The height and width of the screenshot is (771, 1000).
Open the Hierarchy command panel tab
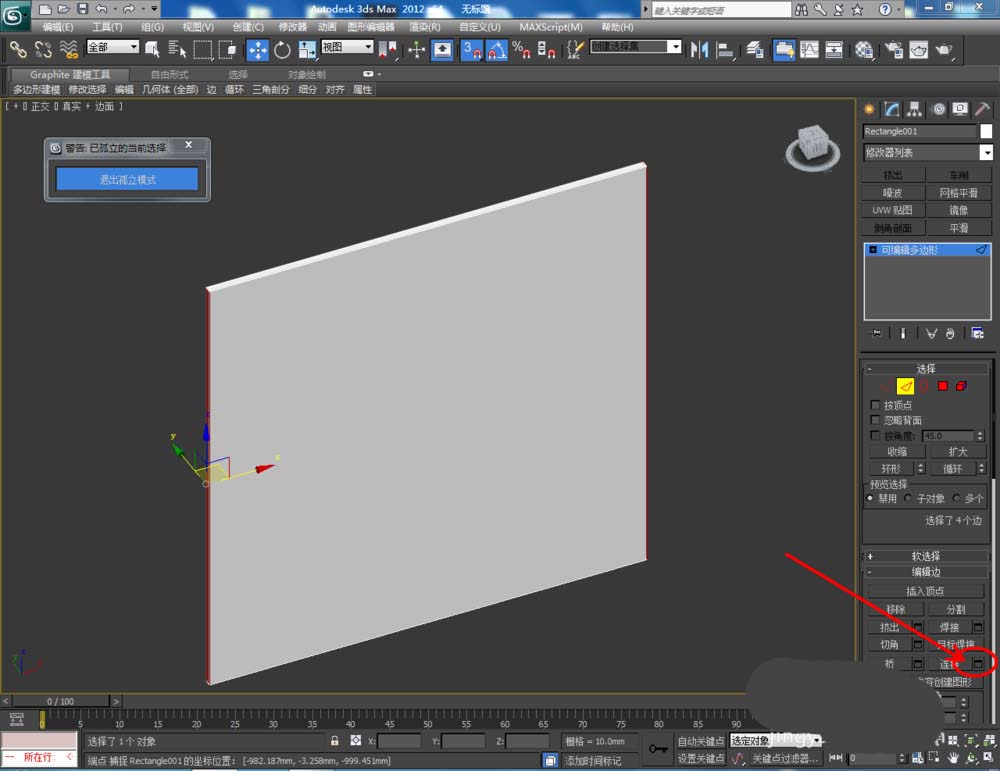(915, 109)
